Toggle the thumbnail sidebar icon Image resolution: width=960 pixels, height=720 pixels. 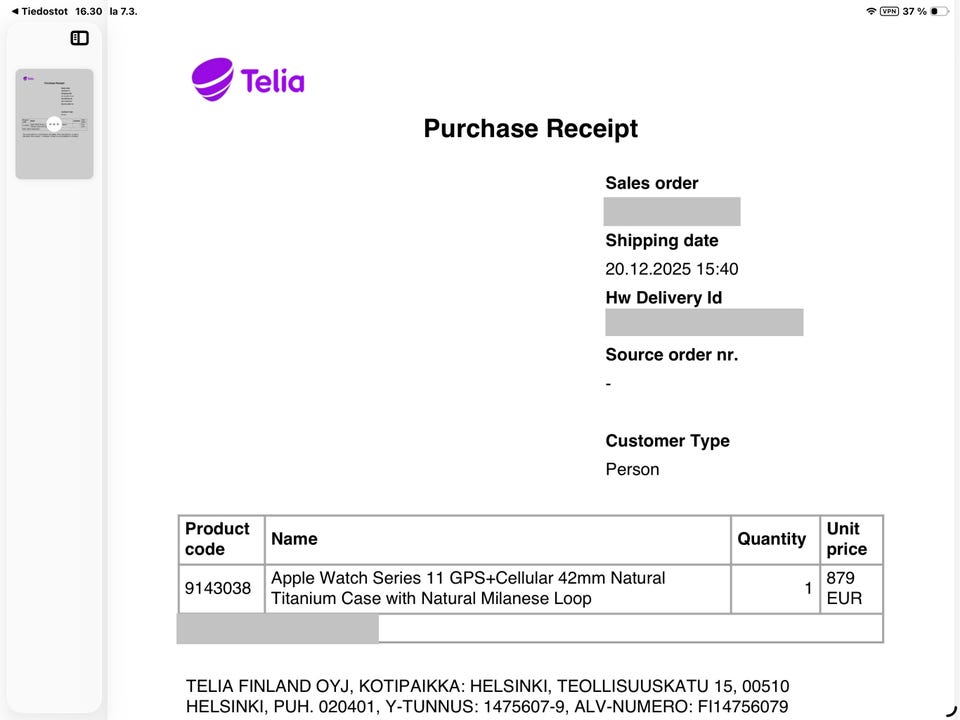[x=80, y=38]
